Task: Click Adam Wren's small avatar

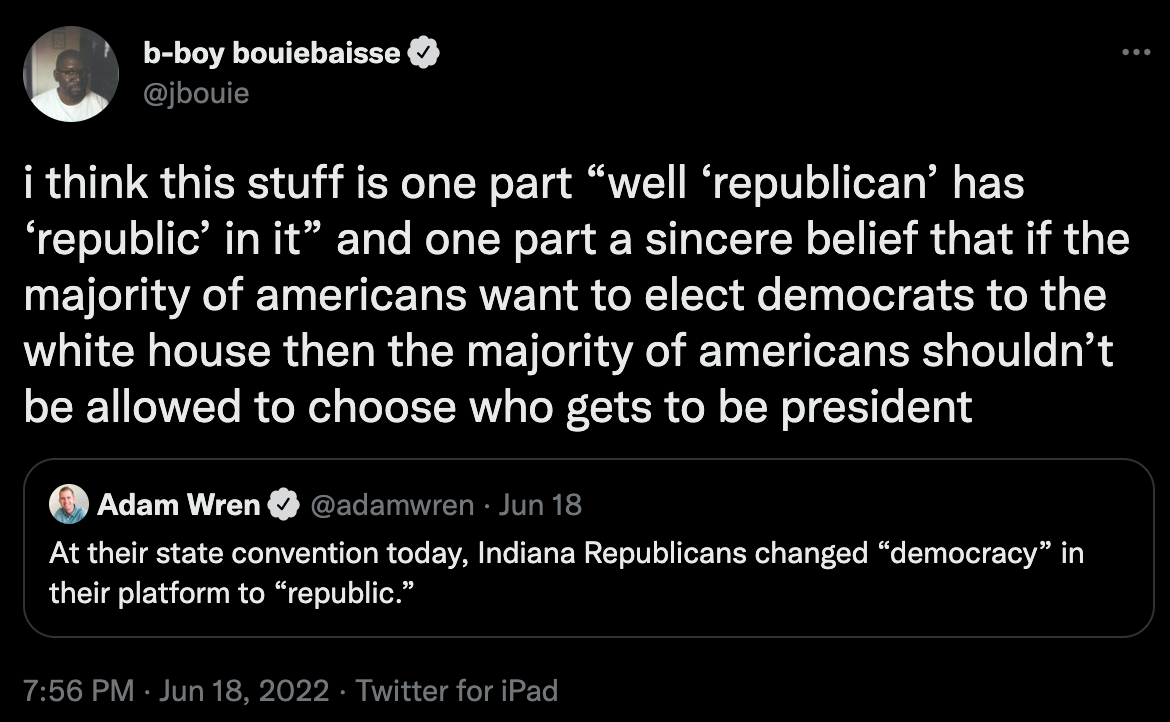Action: pos(69,505)
